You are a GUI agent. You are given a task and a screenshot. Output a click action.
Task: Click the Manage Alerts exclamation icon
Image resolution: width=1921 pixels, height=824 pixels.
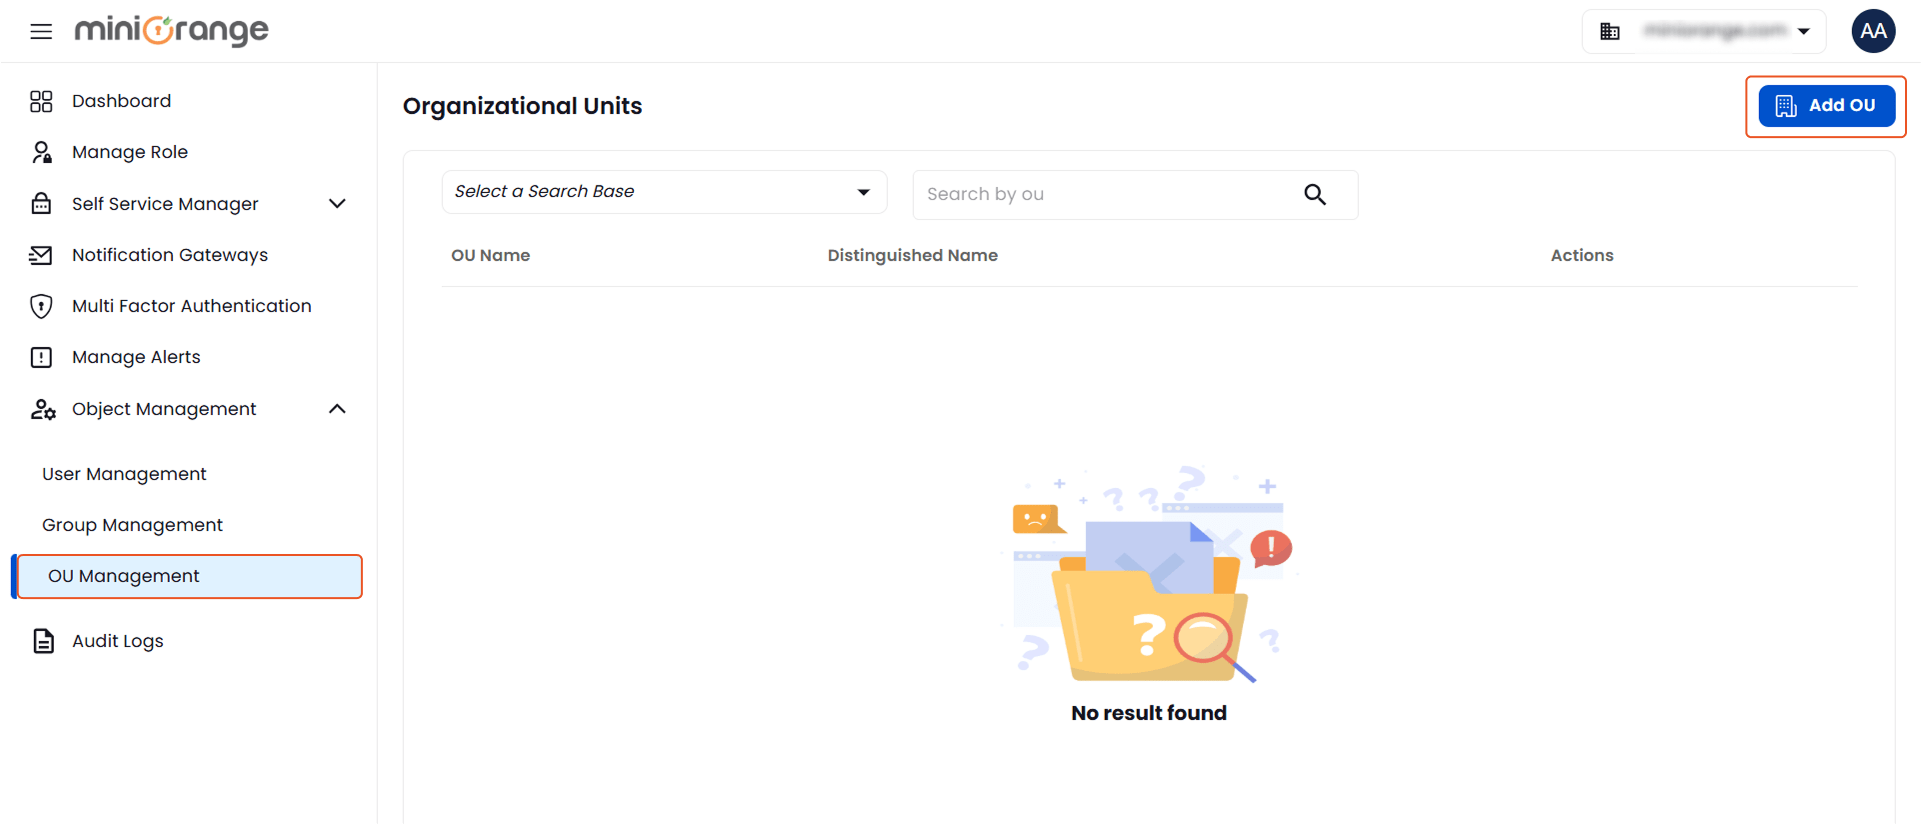41,357
